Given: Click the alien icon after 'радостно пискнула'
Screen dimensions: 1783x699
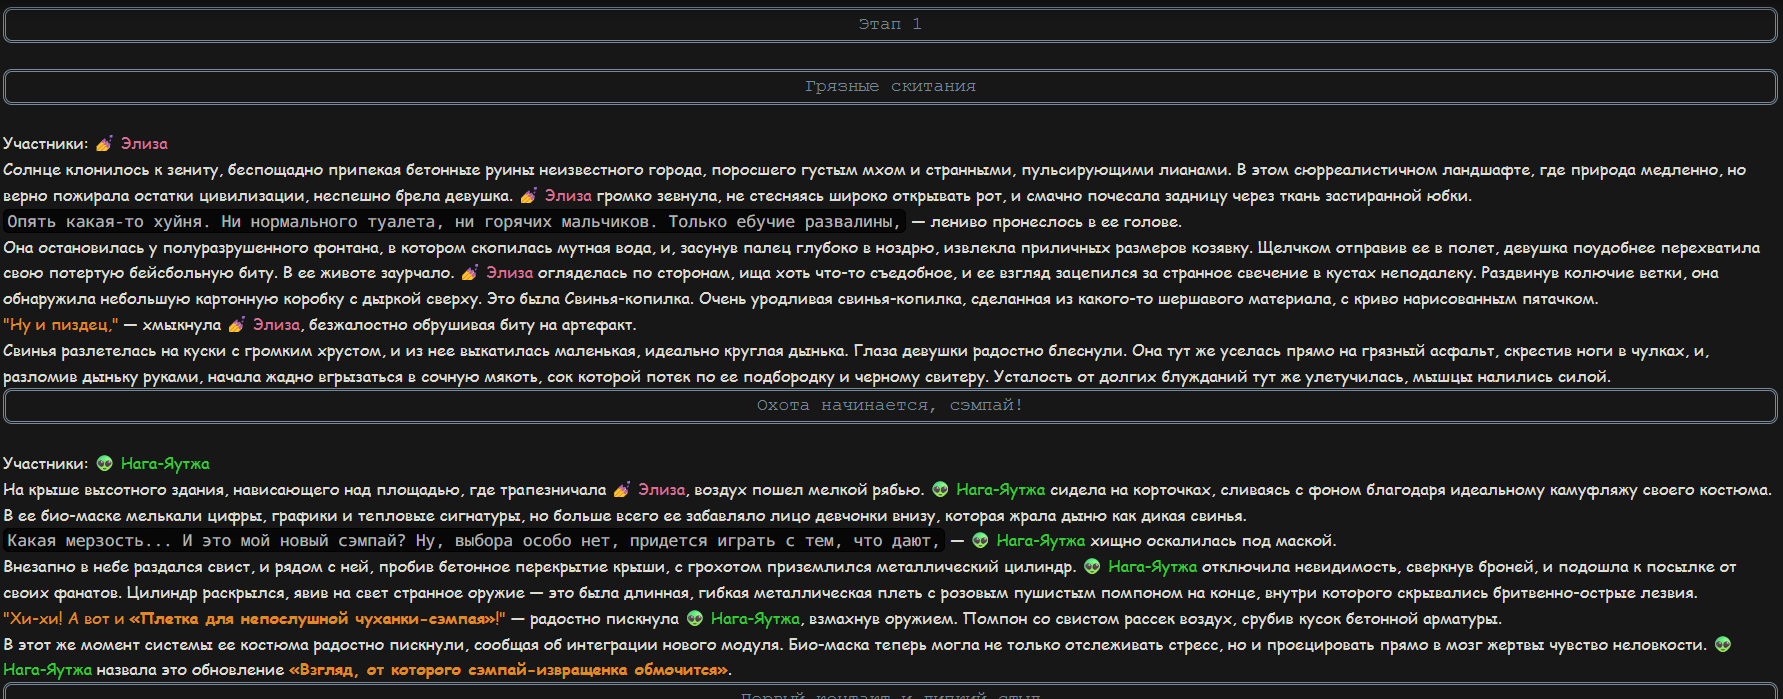Looking at the screenshot, I should (x=695, y=619).
